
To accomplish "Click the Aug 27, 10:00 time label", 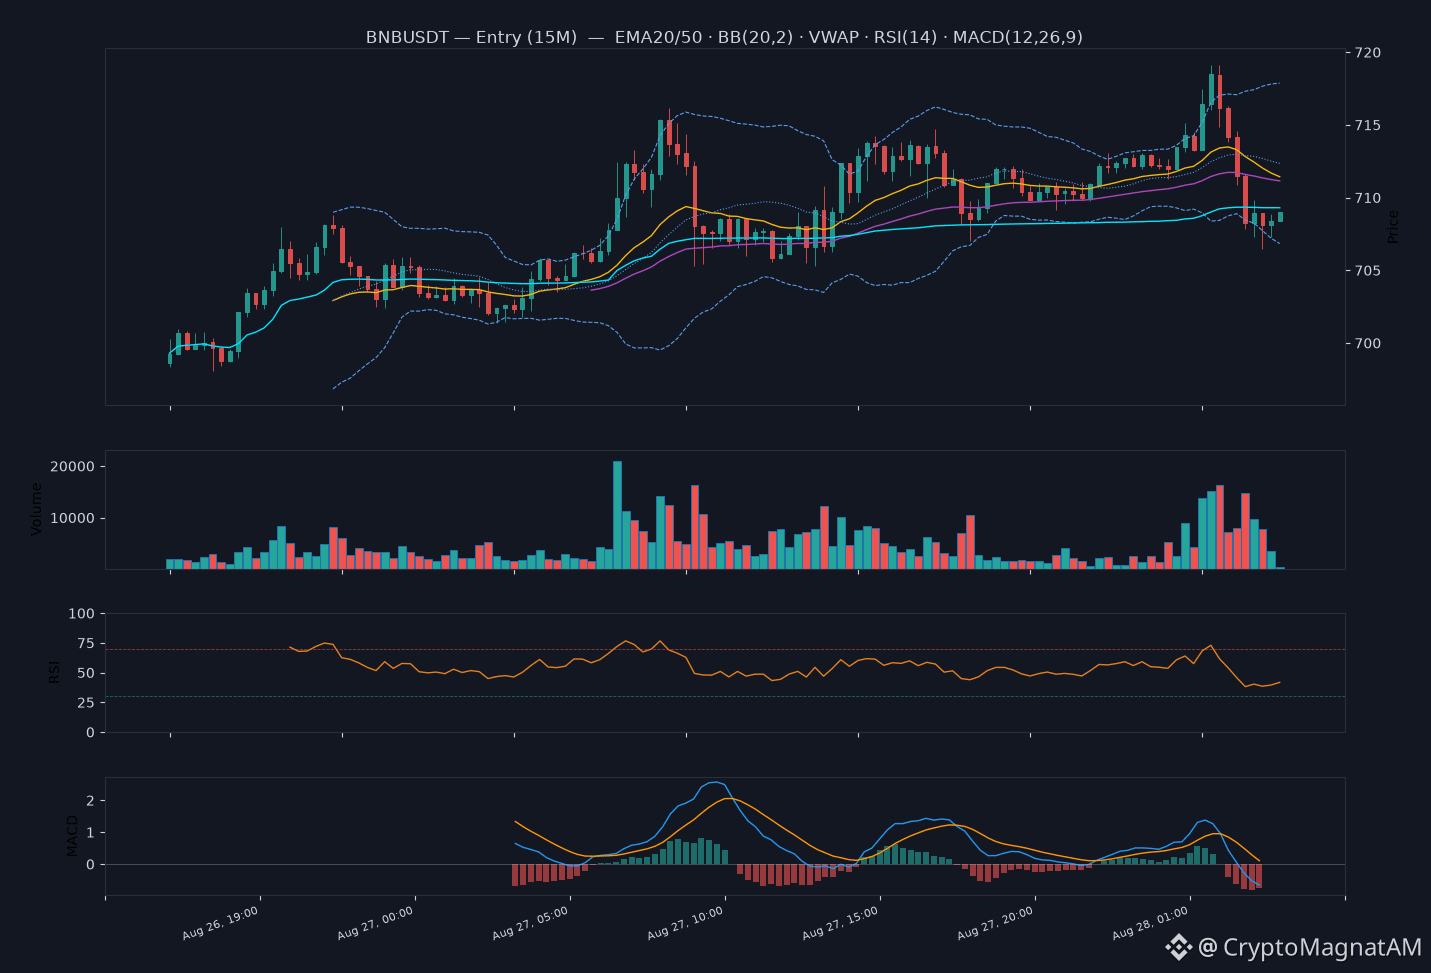I will coord(686,923).
